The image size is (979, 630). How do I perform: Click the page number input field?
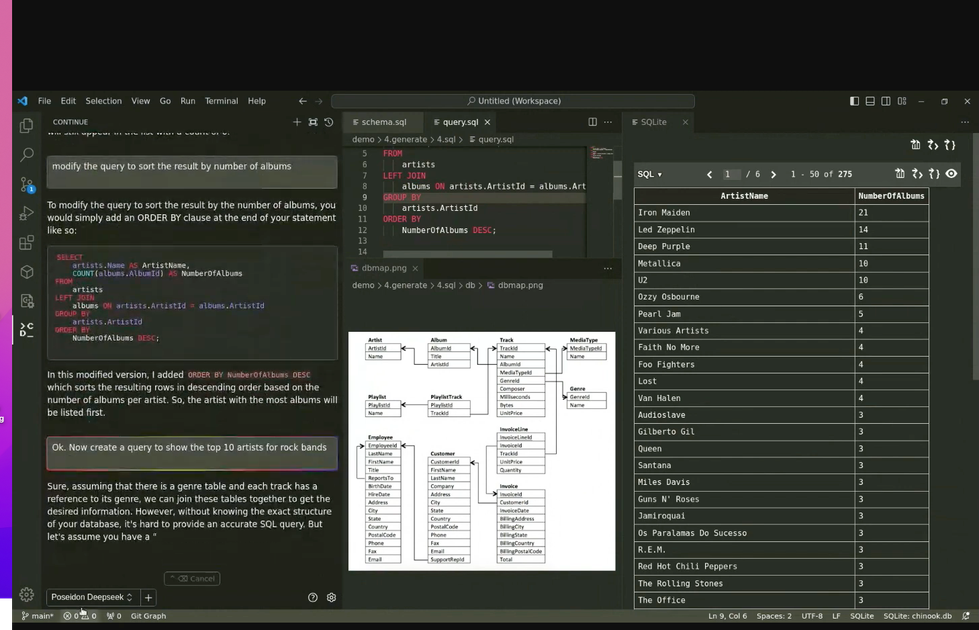(x=731, y=174)
